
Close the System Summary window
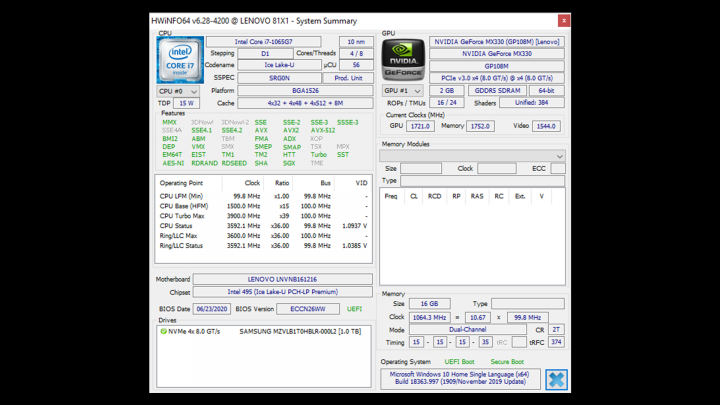(x=564, y=20)
